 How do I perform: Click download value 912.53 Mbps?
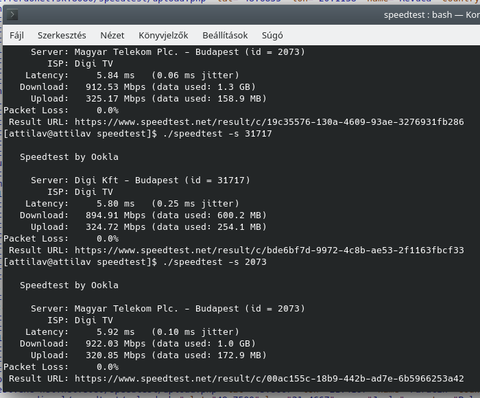pyautogui.click(x=115, y=87)
